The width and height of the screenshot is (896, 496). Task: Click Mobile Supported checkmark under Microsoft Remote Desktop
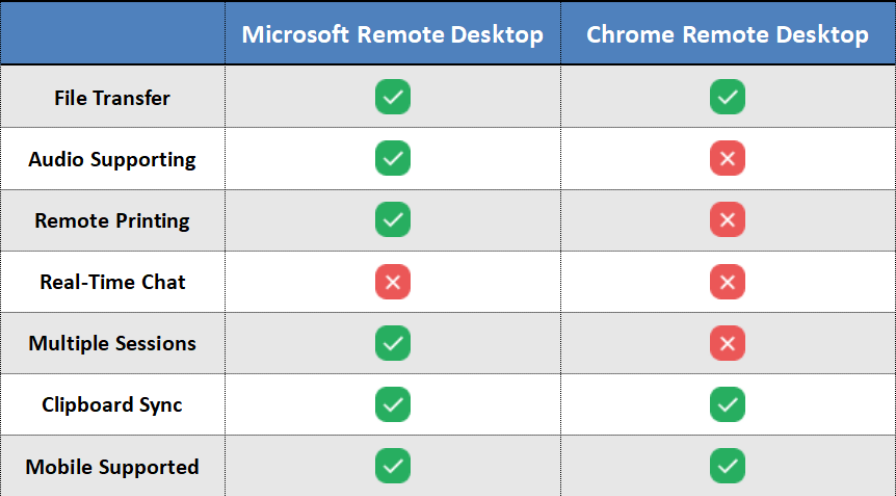(x=393, y=466)
